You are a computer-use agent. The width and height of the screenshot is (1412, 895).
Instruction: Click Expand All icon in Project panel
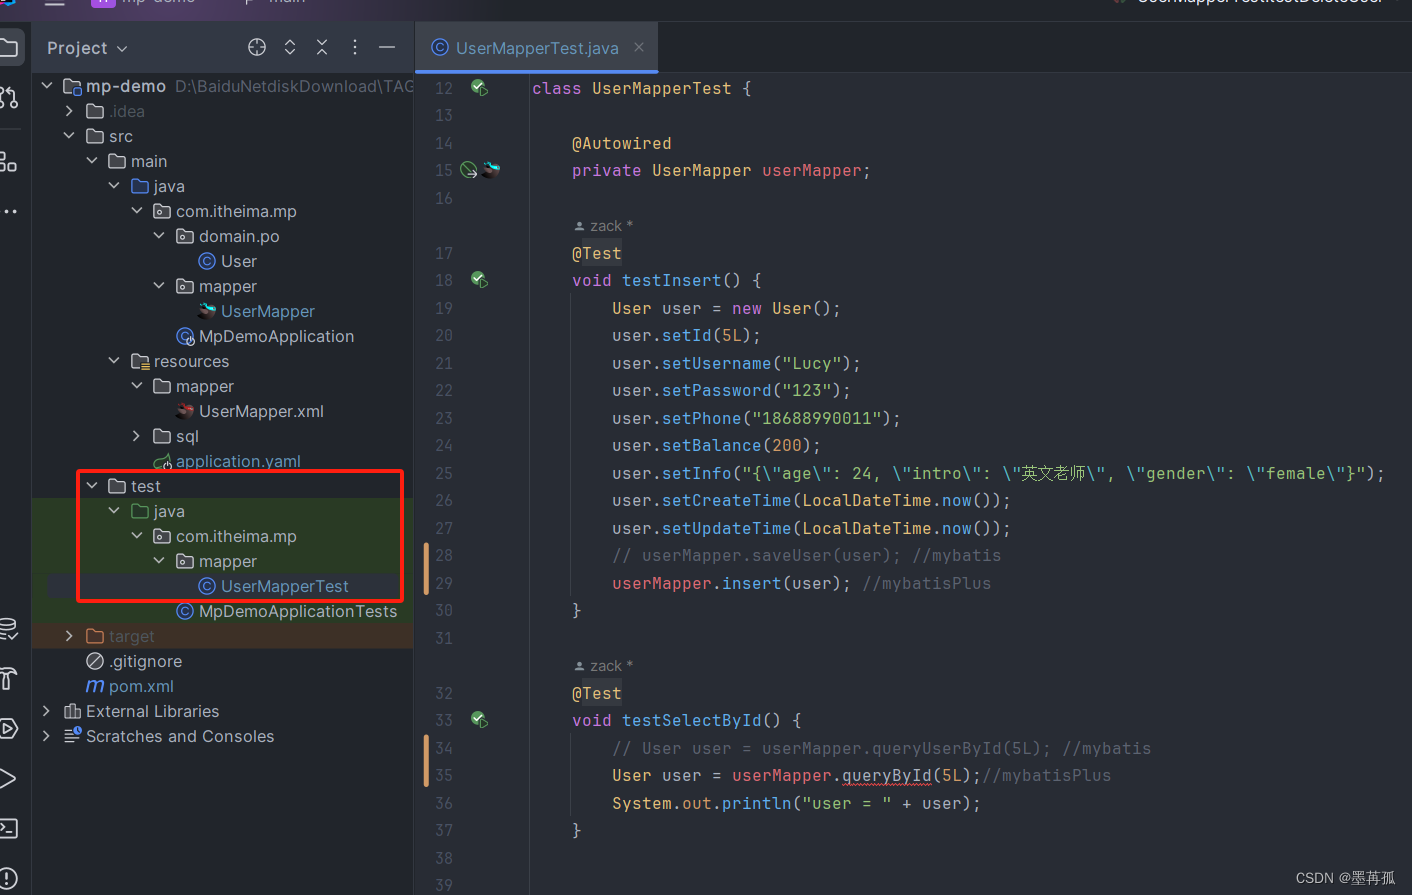pyautogui.click(x=290, y=47)
